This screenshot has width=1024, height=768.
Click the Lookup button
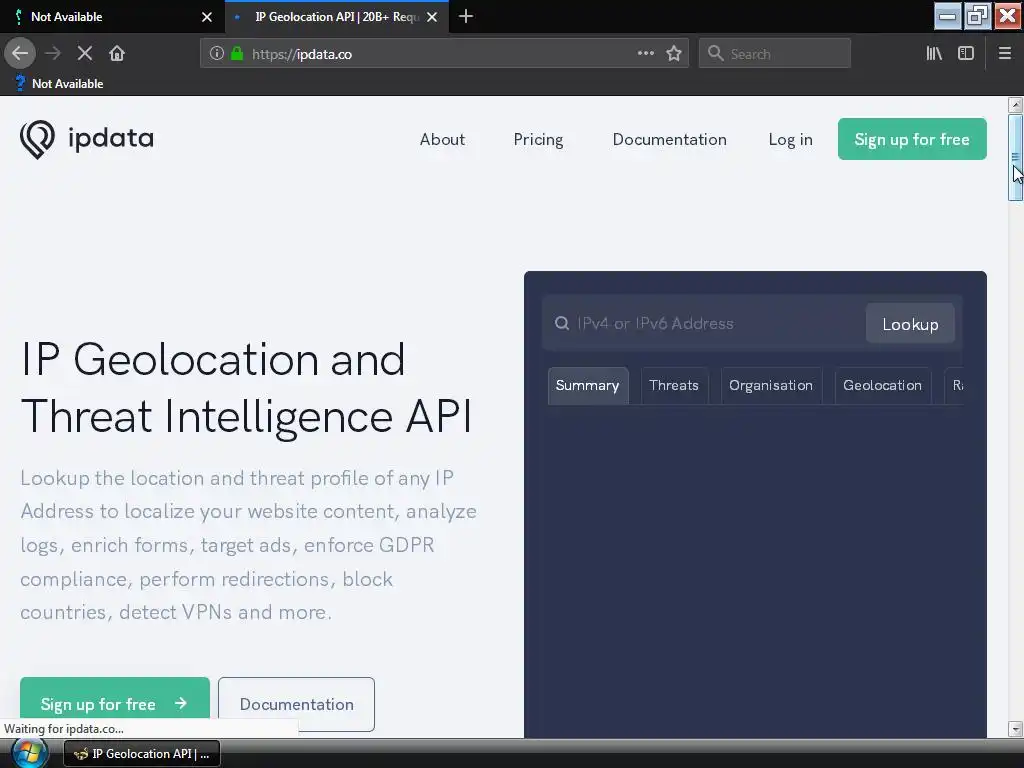coord(910,324)
